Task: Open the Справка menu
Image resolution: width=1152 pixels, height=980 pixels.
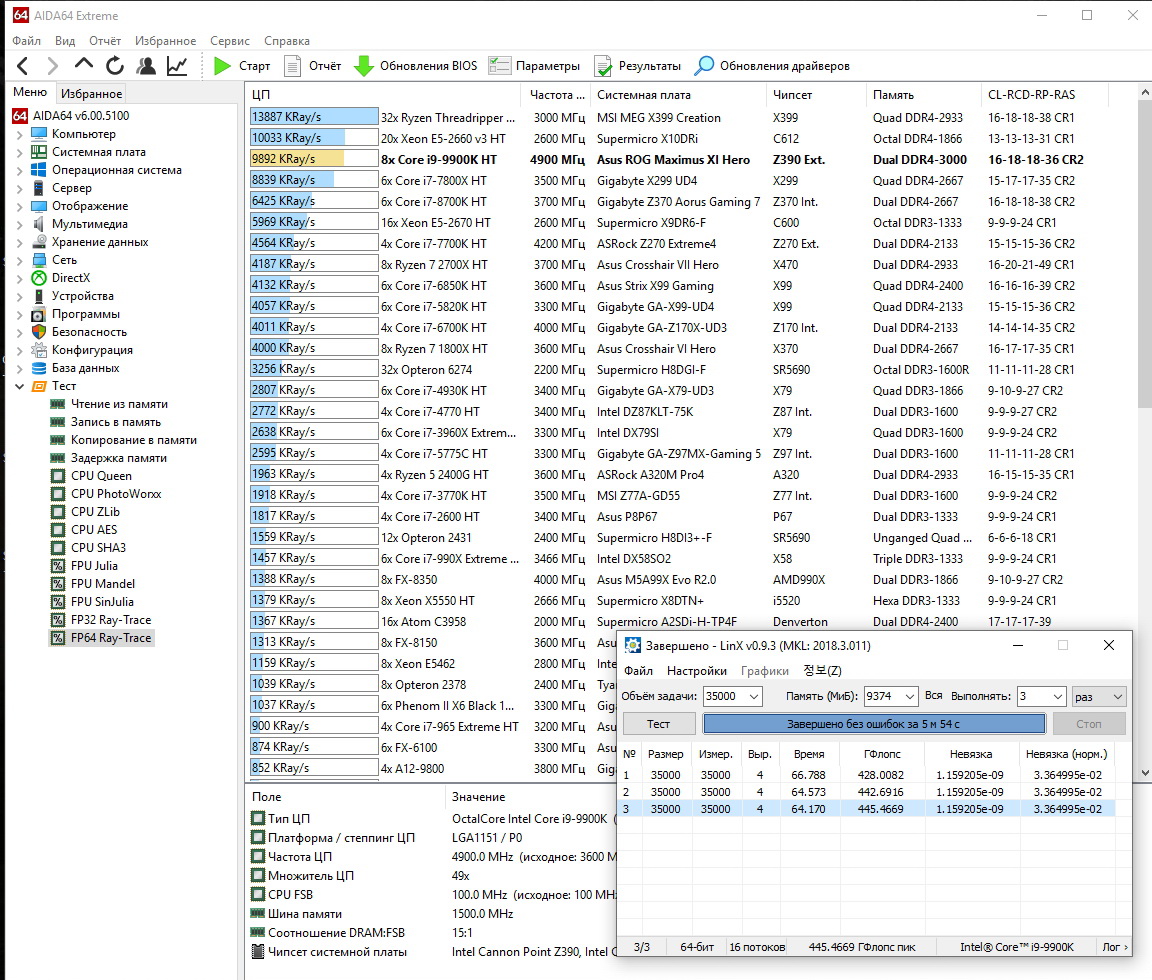Action: [x=287, y=41]
